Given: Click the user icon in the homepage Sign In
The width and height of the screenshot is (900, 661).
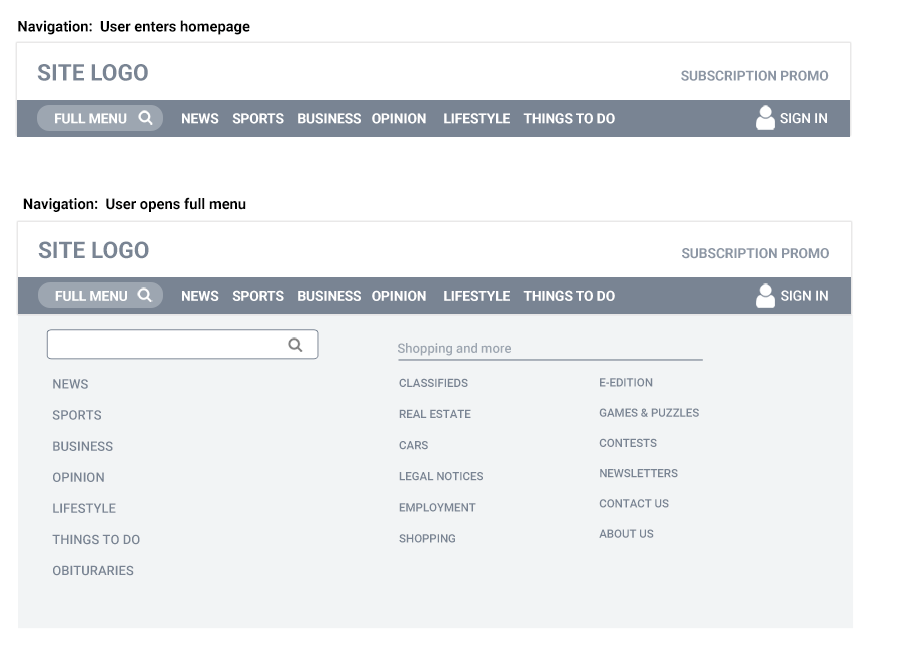Looking at the screenshot, I should tap(765, 118).
